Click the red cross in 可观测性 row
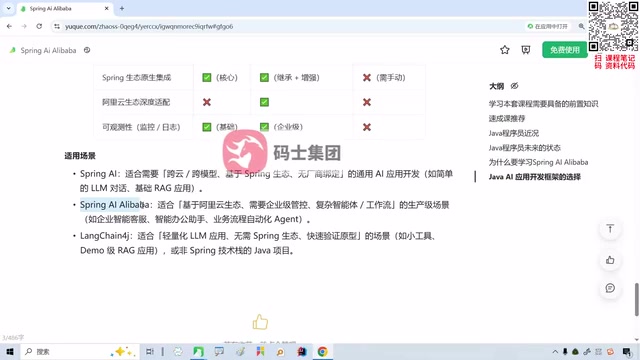 [x=367, y=127]
